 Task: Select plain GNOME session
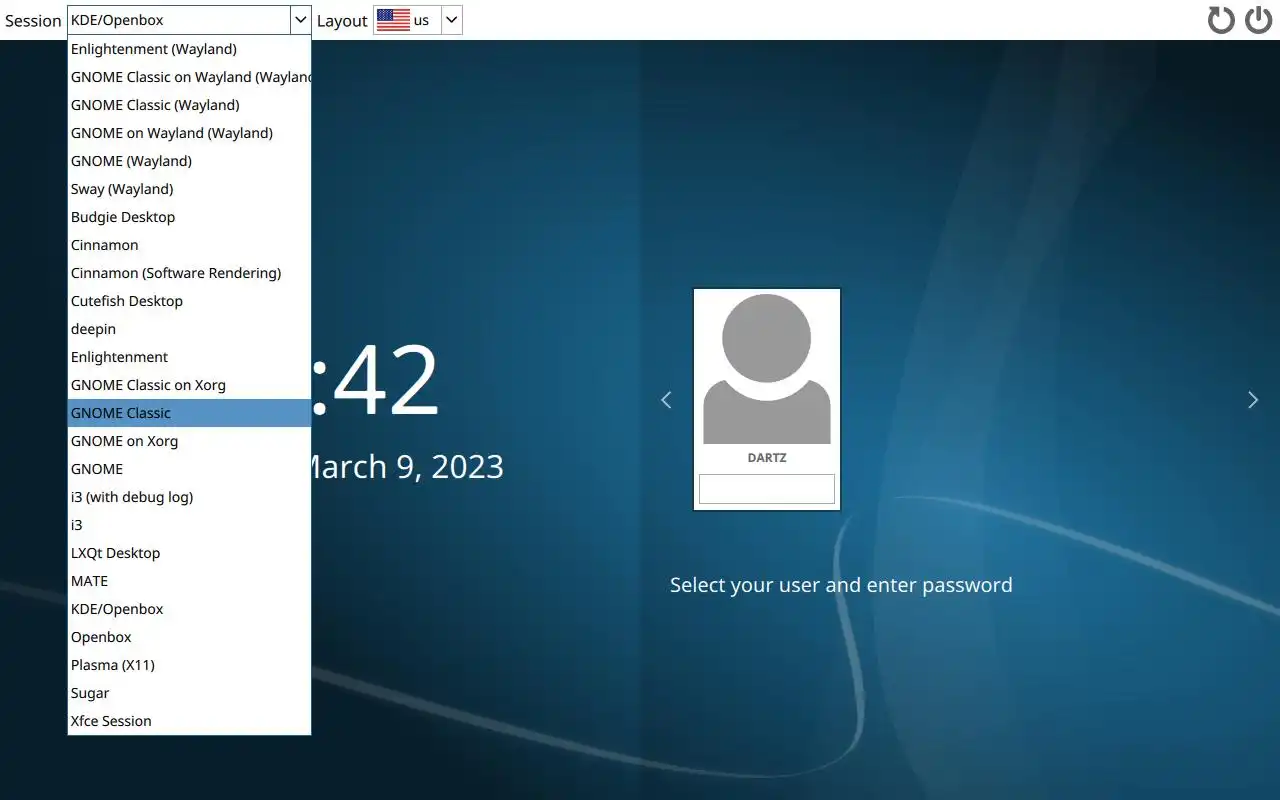(x=189, y=469)
